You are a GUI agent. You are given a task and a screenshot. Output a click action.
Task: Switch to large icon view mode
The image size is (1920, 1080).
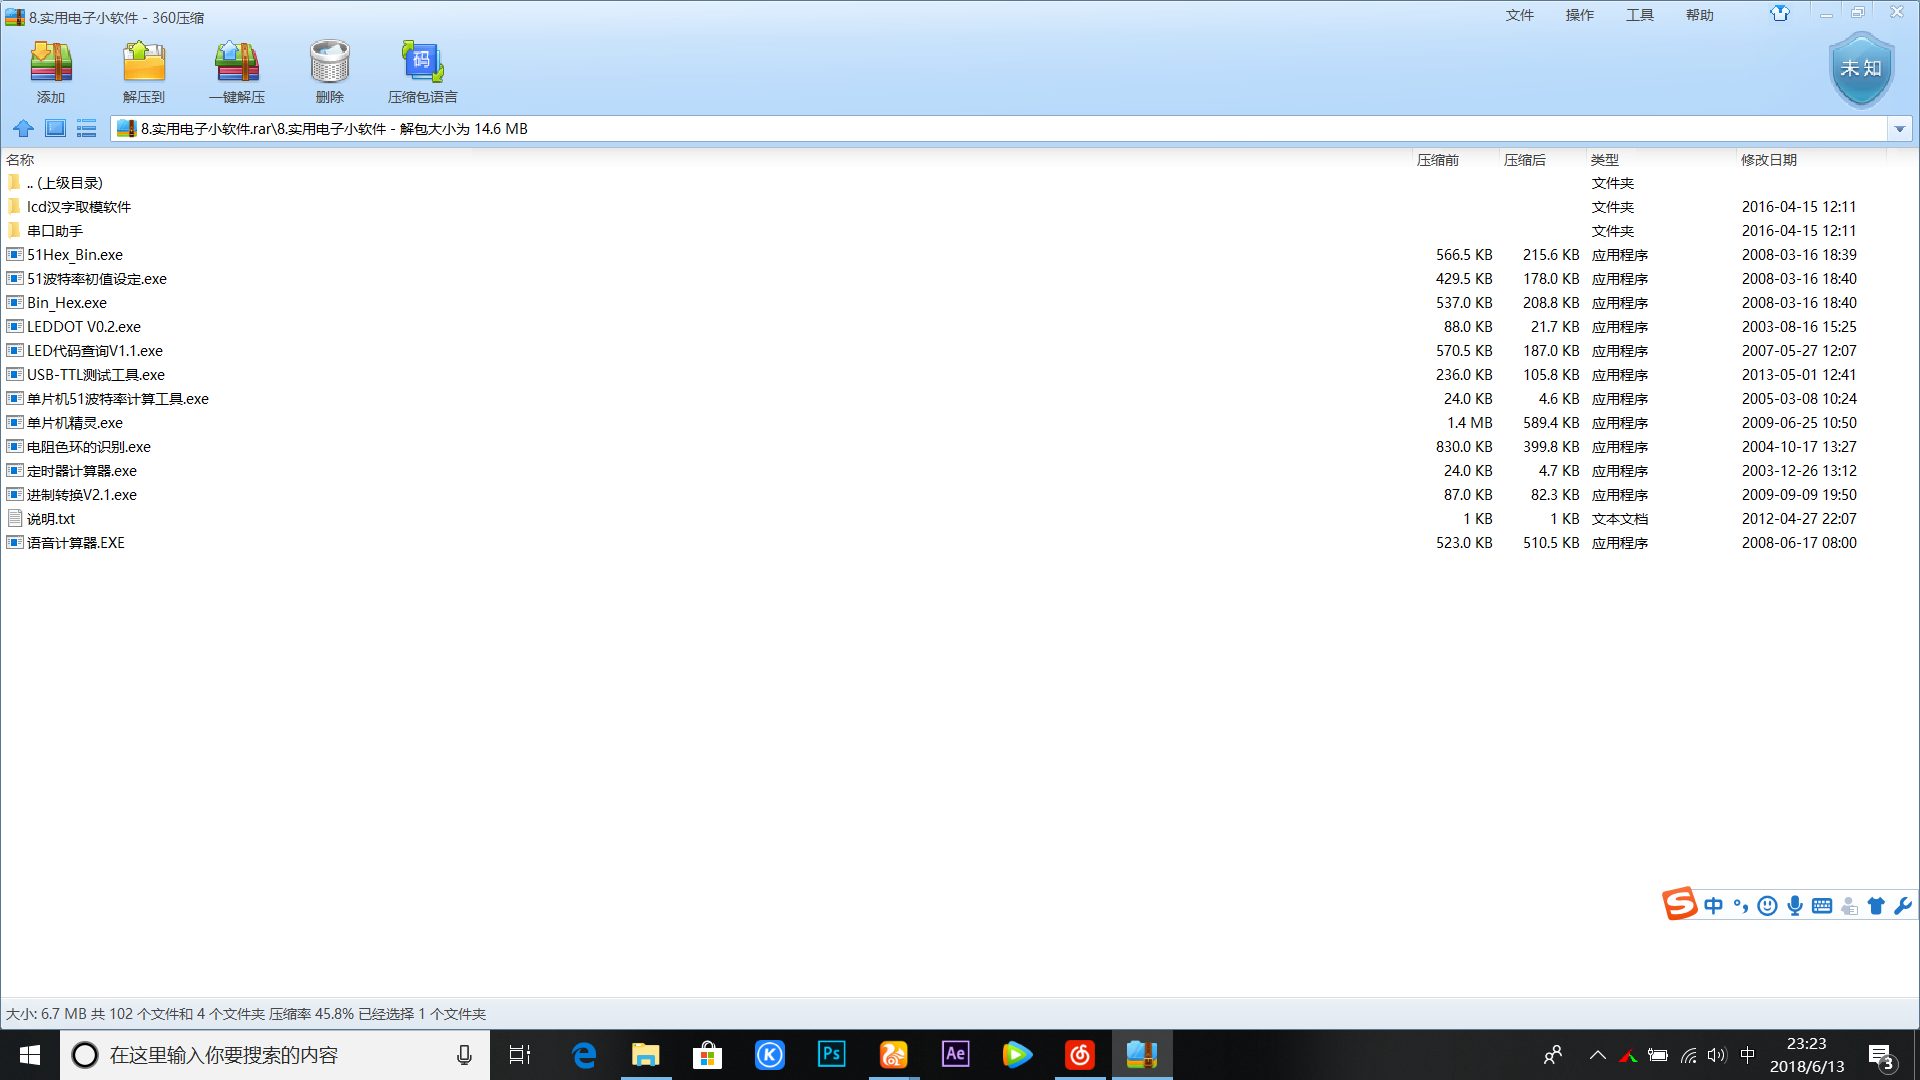pos(55,128)
